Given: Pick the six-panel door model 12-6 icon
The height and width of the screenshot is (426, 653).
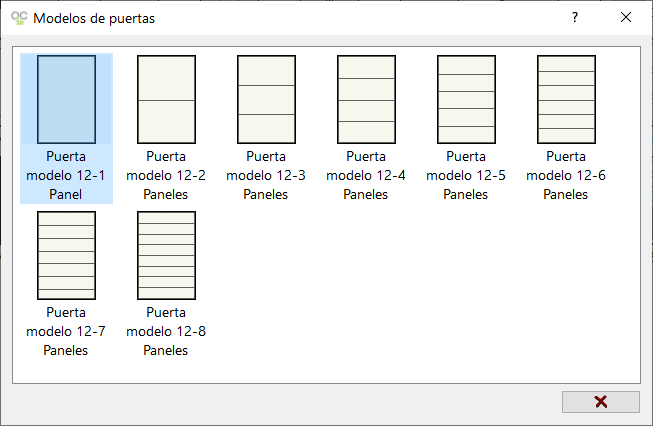Looking at the screenshot, I should [x=566, y=100].
